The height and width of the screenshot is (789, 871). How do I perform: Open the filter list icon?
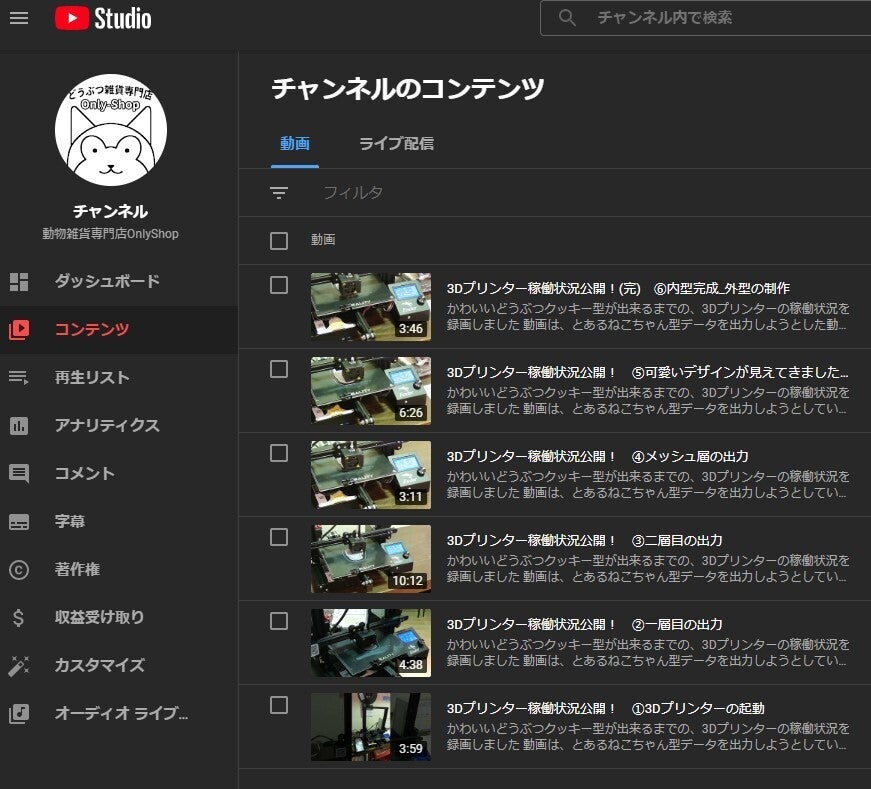[x=279, y=193]
